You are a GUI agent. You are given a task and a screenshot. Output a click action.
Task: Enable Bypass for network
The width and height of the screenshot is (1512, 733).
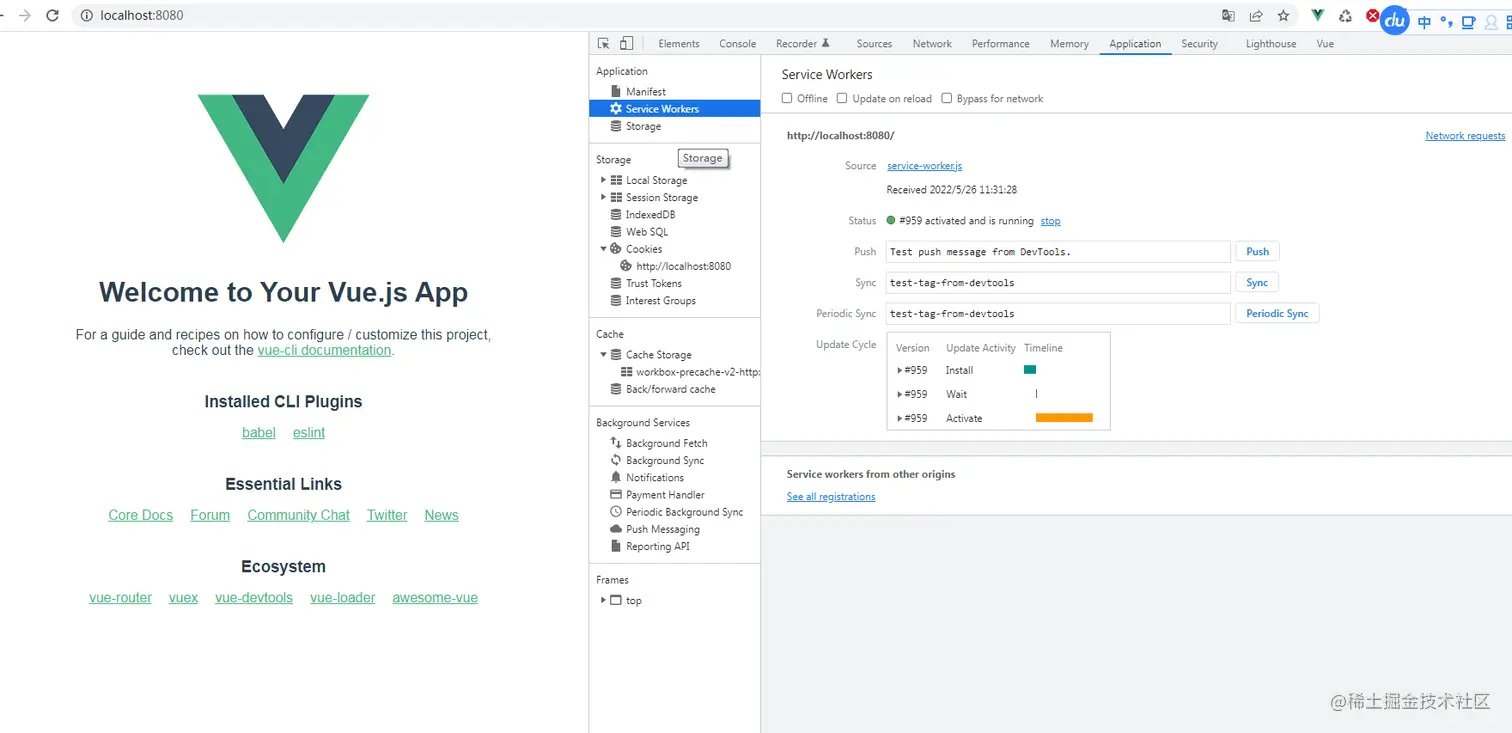point(946,98)
